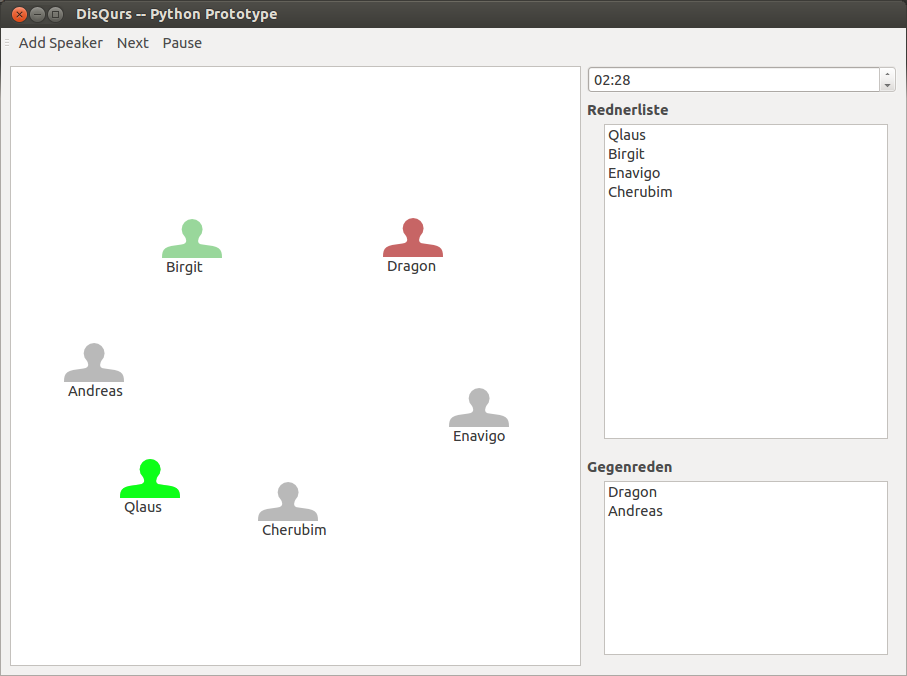Pause the speaking timer
This screenshot has width=907, height=676.
coord(182,43)
